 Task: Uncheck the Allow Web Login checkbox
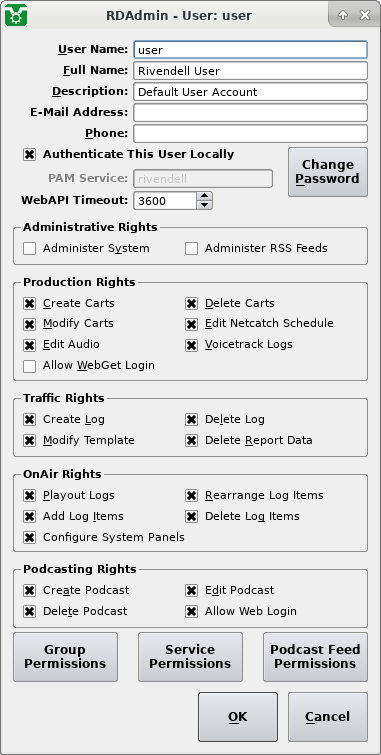coord(192,612)
